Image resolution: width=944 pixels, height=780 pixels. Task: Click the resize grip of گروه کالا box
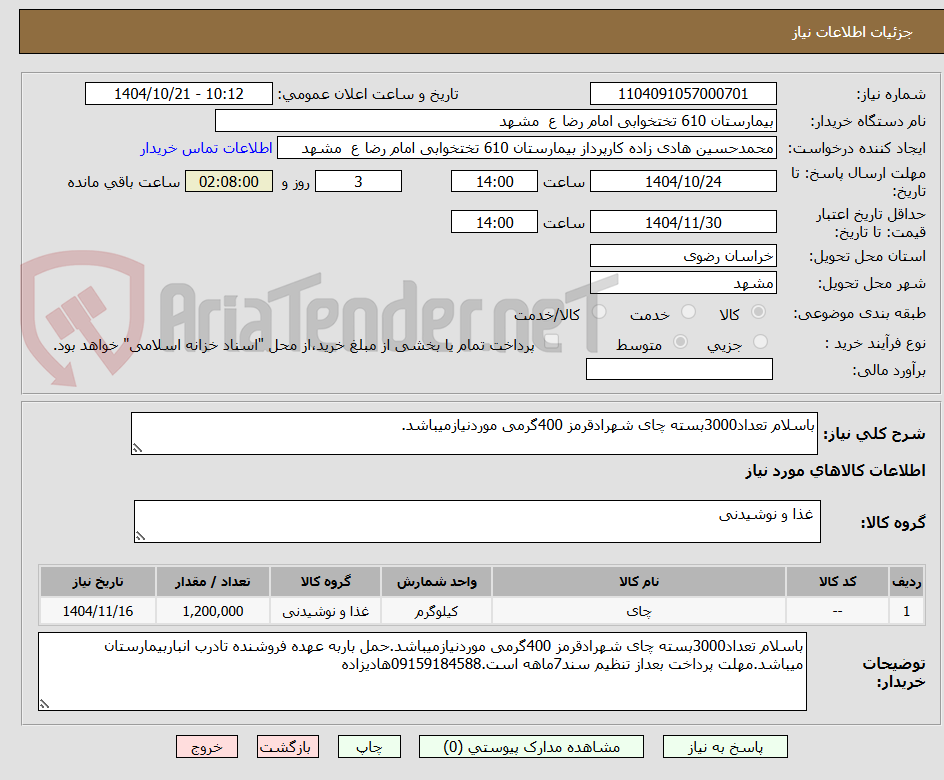(x=141, y=536)
